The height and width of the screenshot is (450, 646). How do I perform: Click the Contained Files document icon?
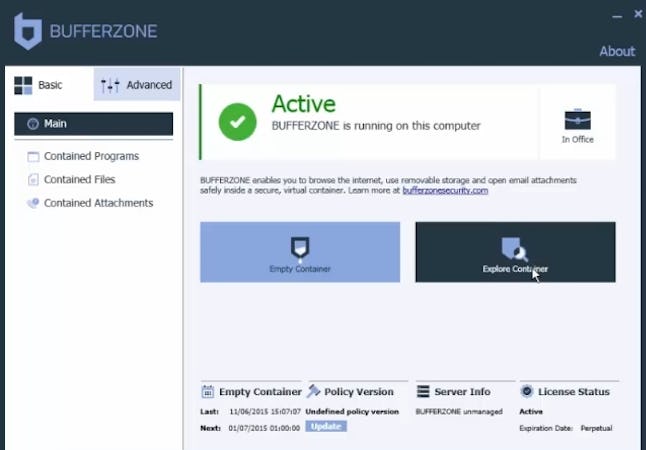(33, 180)
